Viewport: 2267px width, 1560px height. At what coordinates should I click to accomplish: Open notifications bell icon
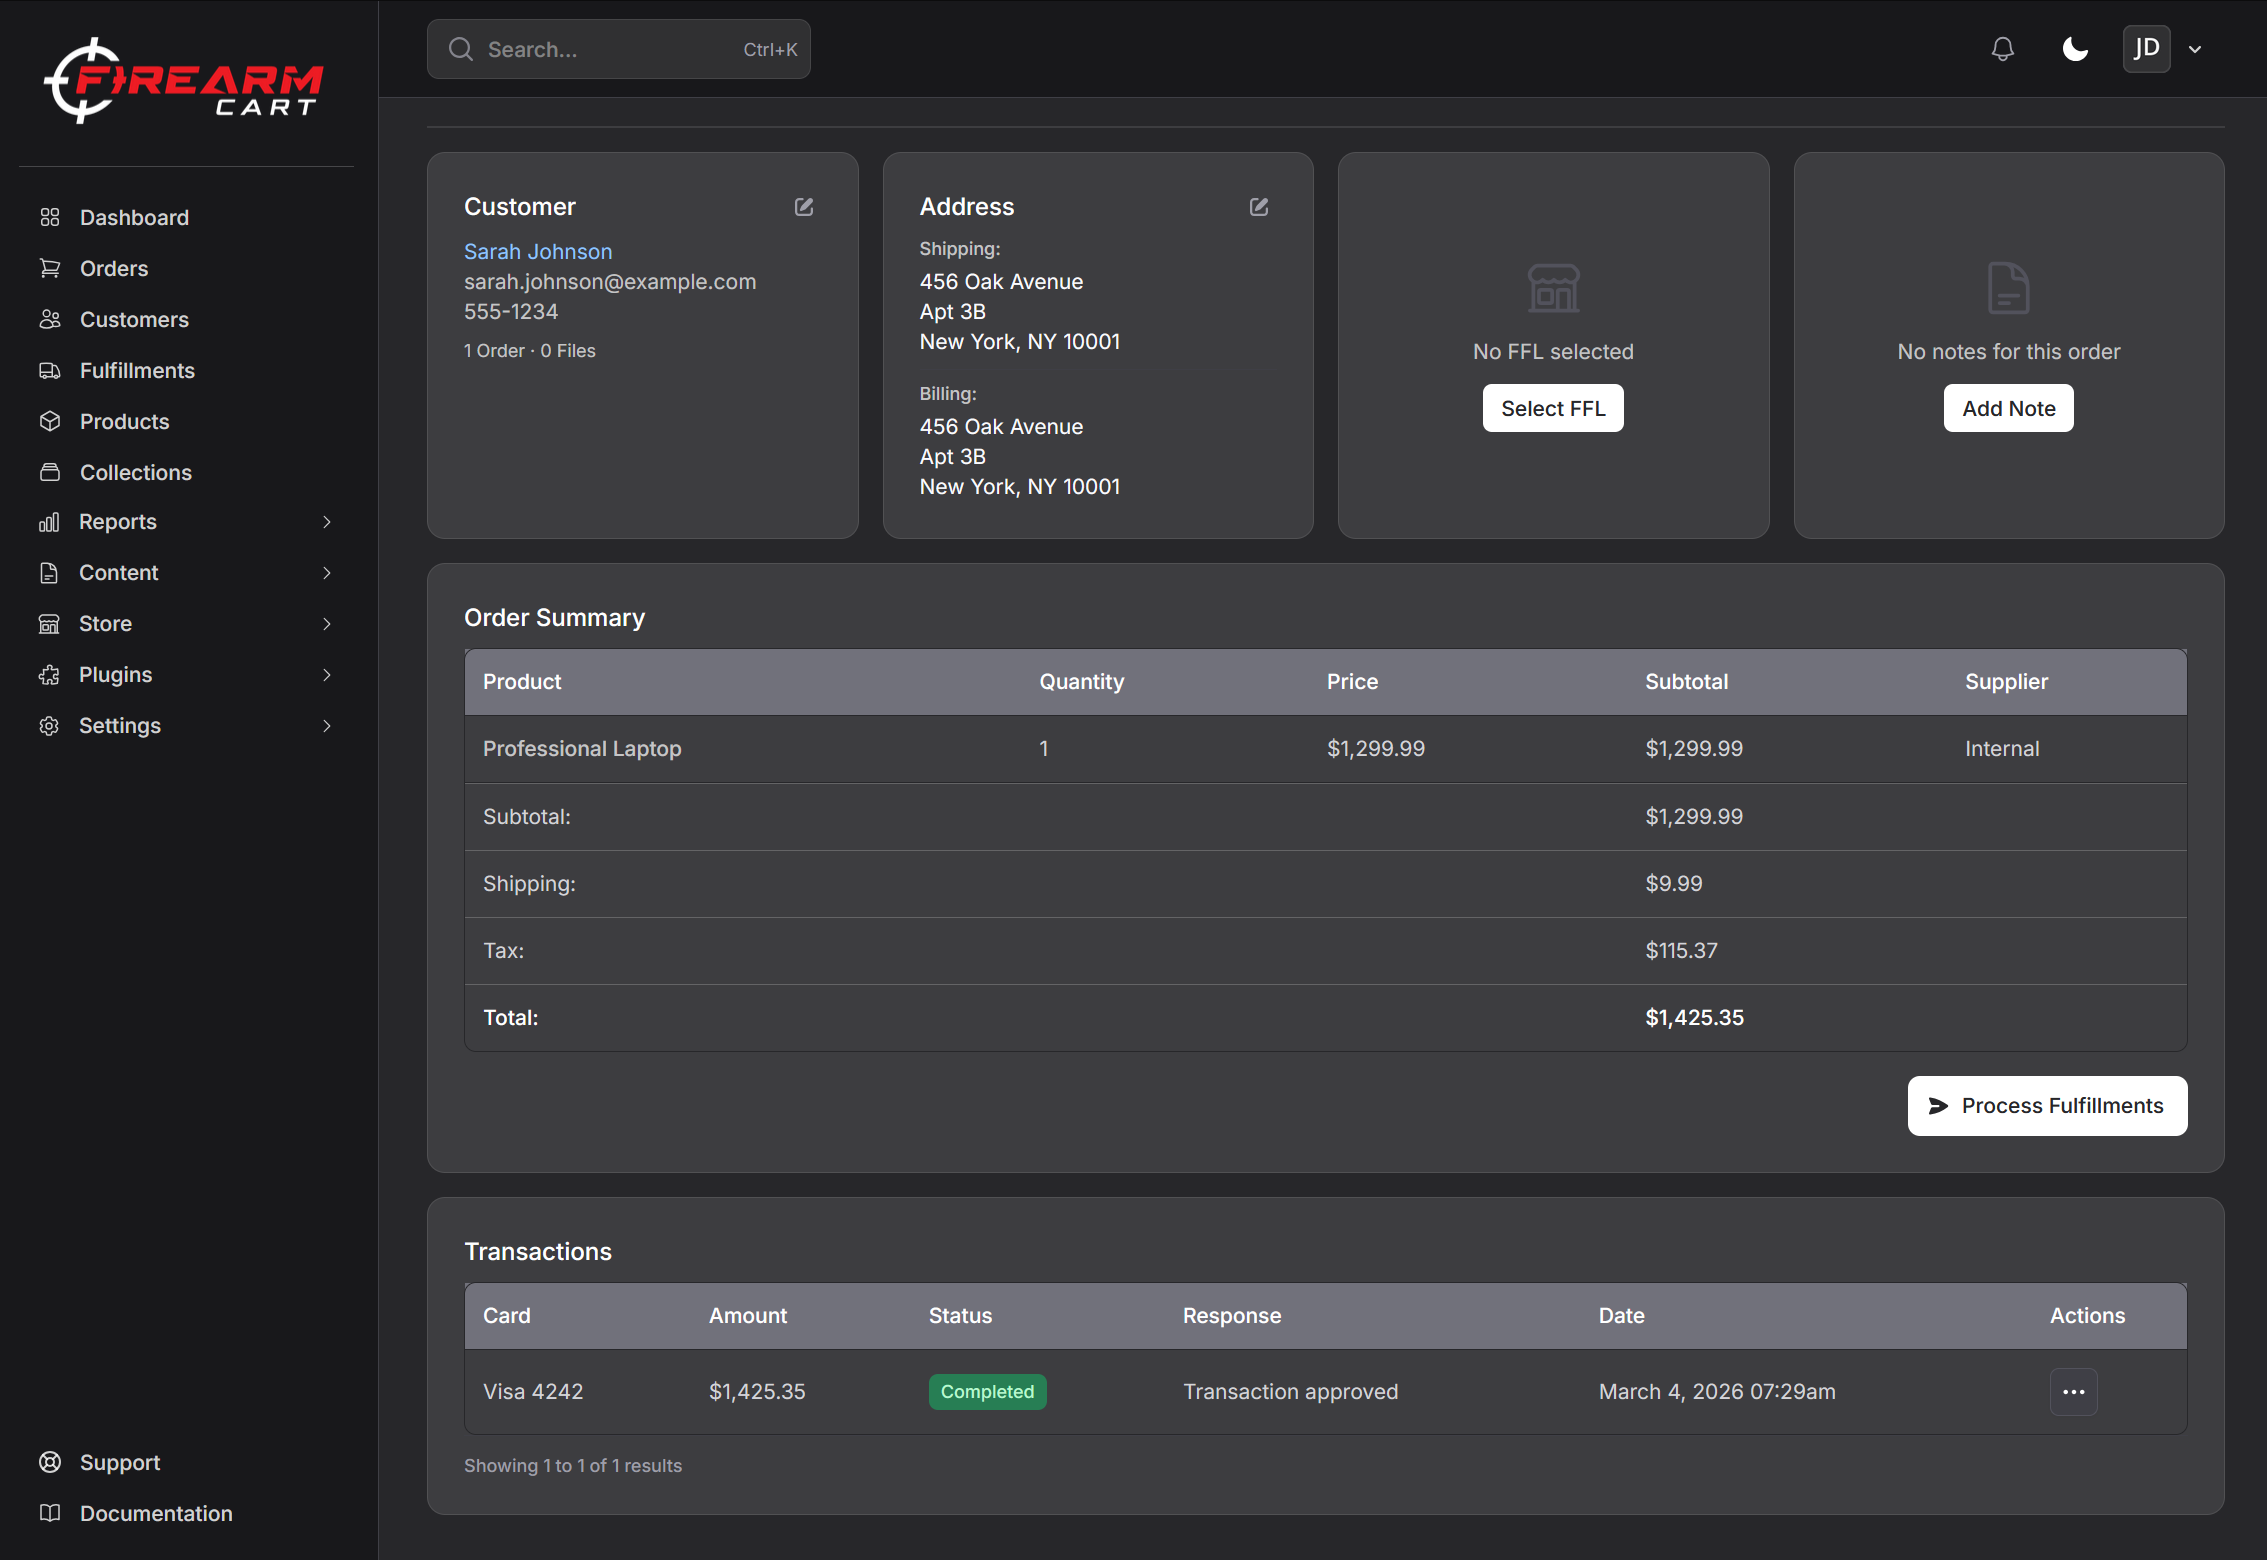click(x=2002, y=49)
